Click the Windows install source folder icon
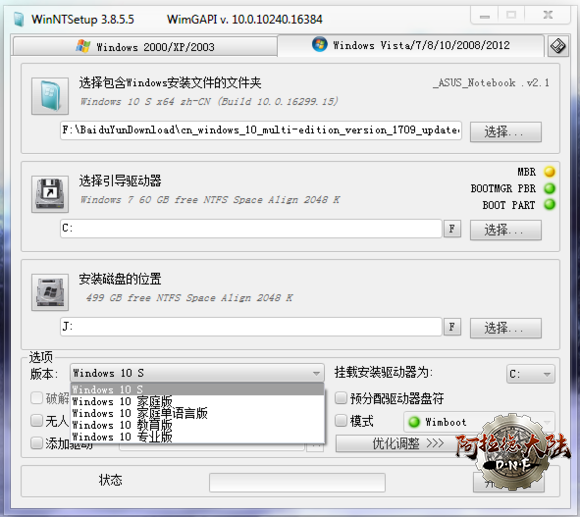 coord(50,96)
